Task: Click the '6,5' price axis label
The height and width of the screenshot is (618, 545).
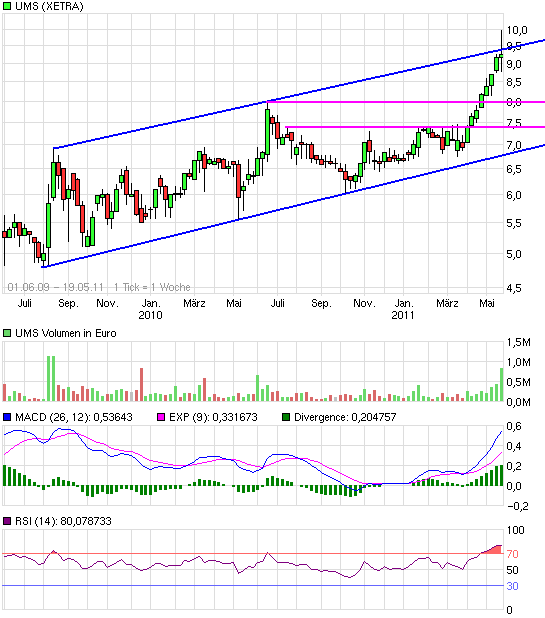Action: [514, 169]
